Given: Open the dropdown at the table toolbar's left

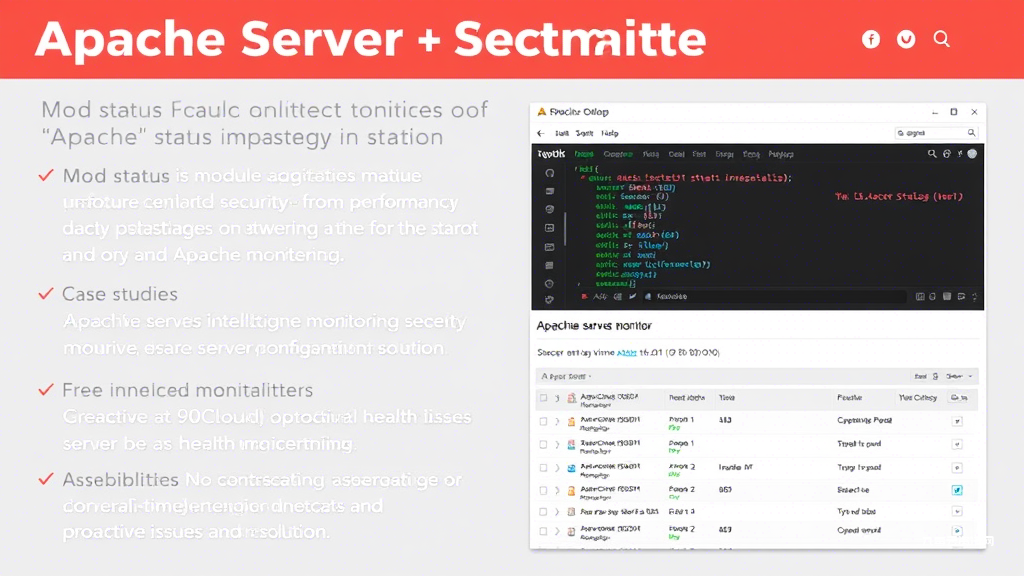Looking at the screenshot, I should pos(566,377).
